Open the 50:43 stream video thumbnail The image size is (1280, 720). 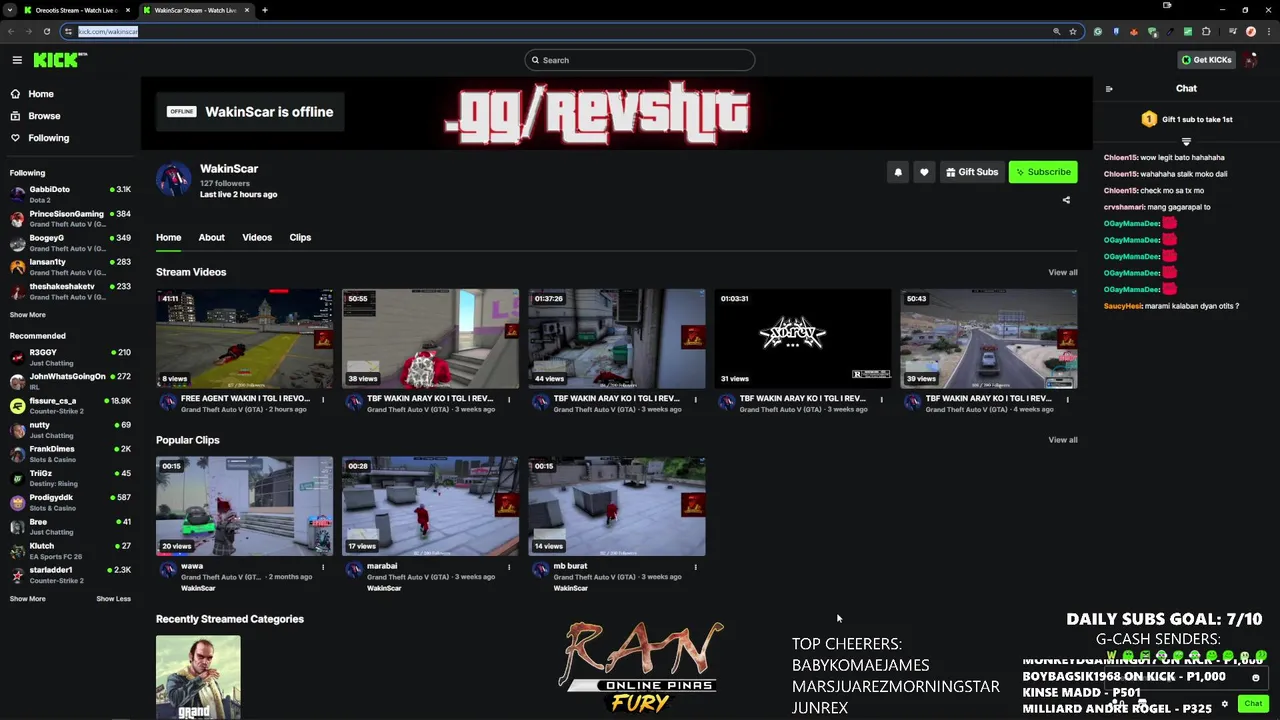point(989,339)
